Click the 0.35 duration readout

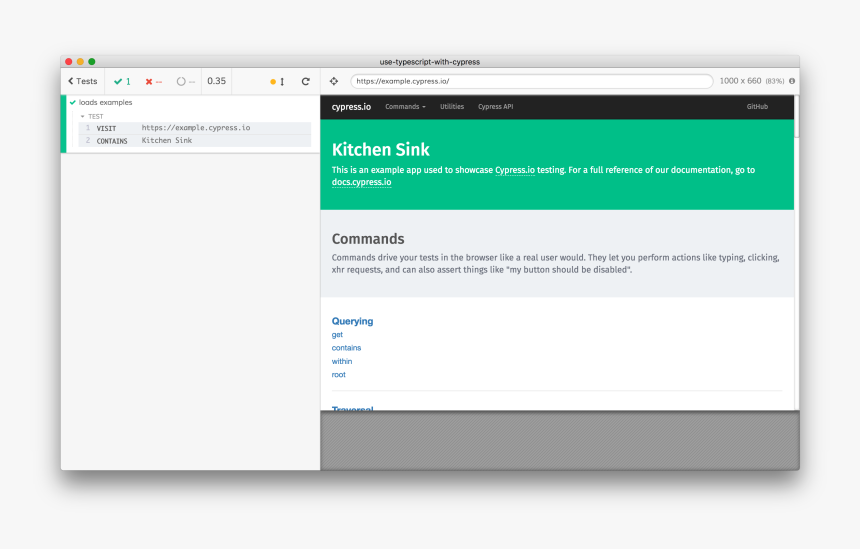point(217,81)
